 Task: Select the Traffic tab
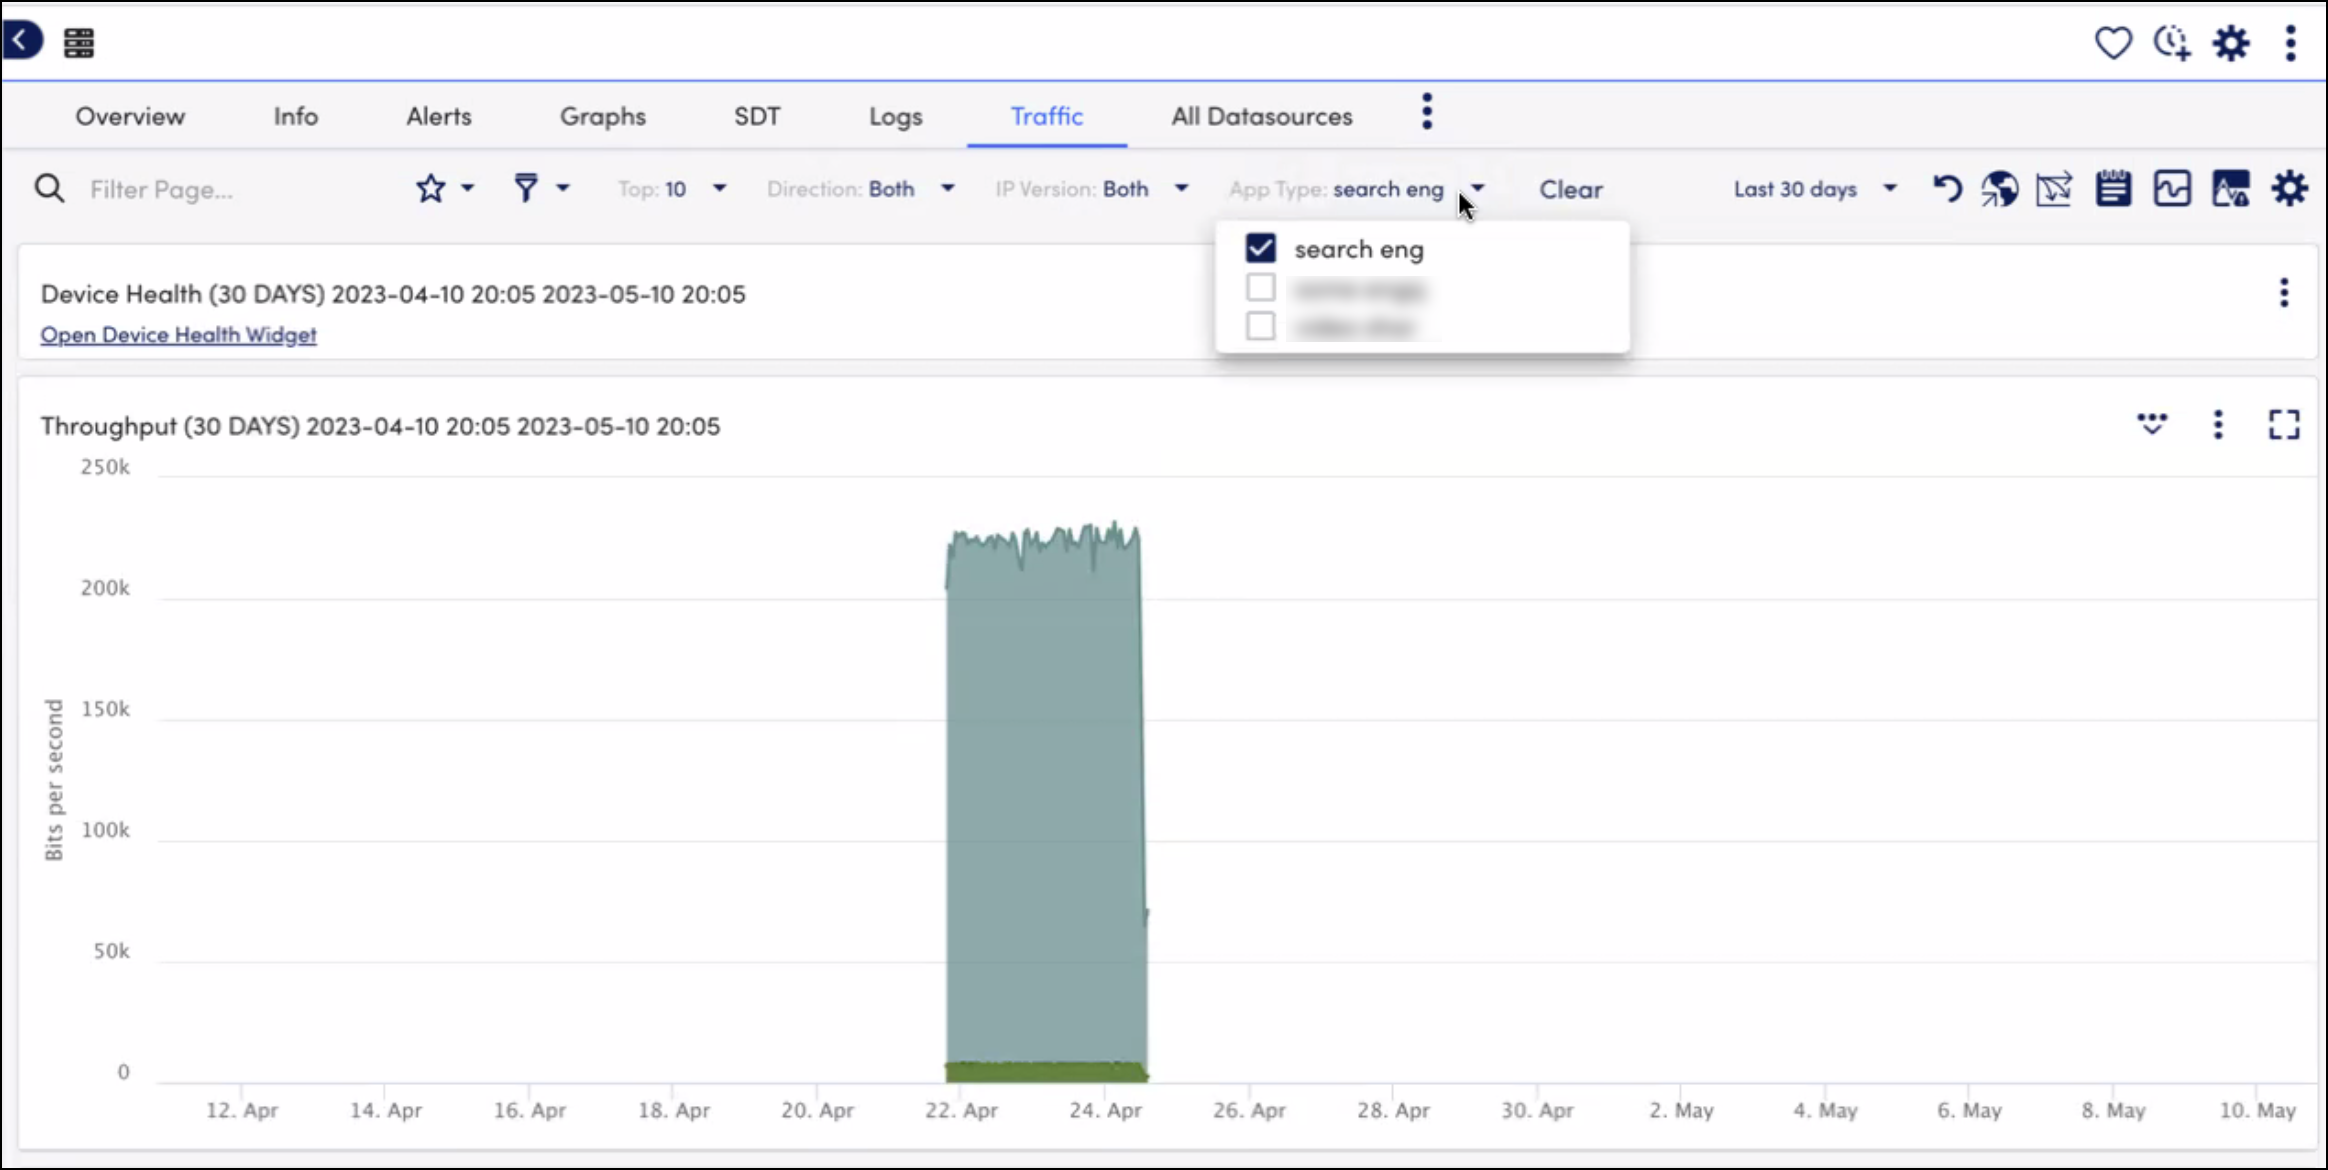[1047, 116]
